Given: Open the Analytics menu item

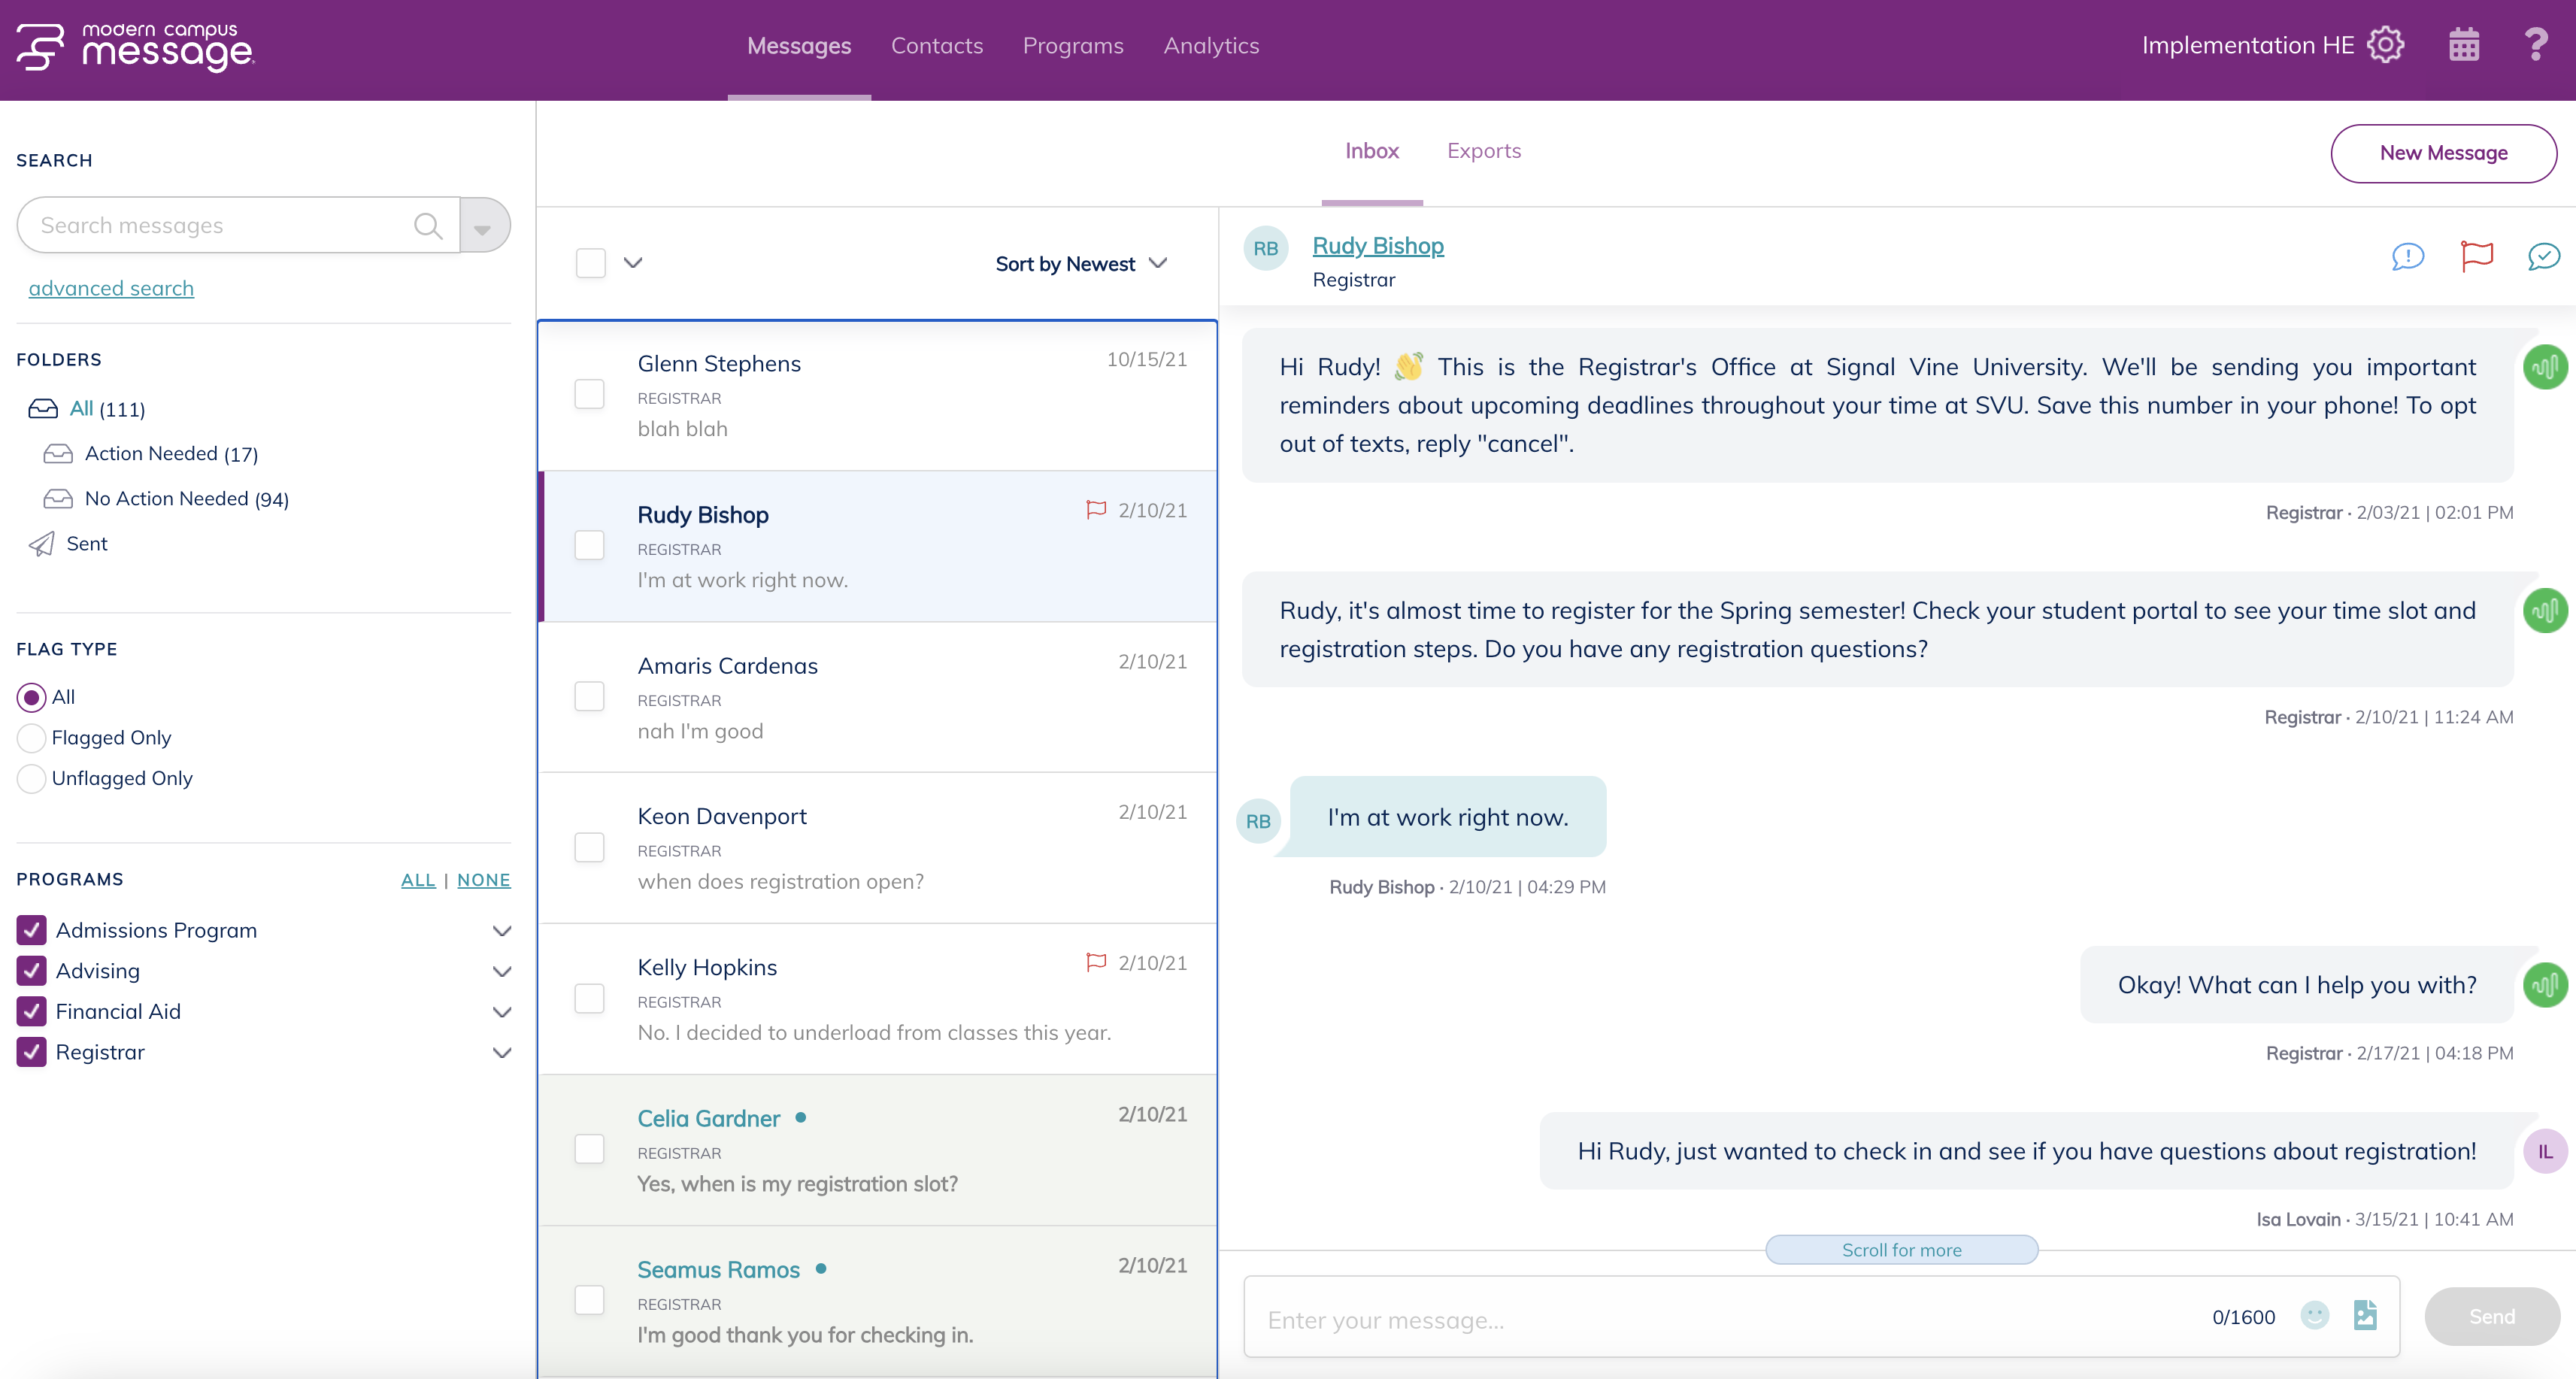Looking at the screenshot, I should point(1211,46).
